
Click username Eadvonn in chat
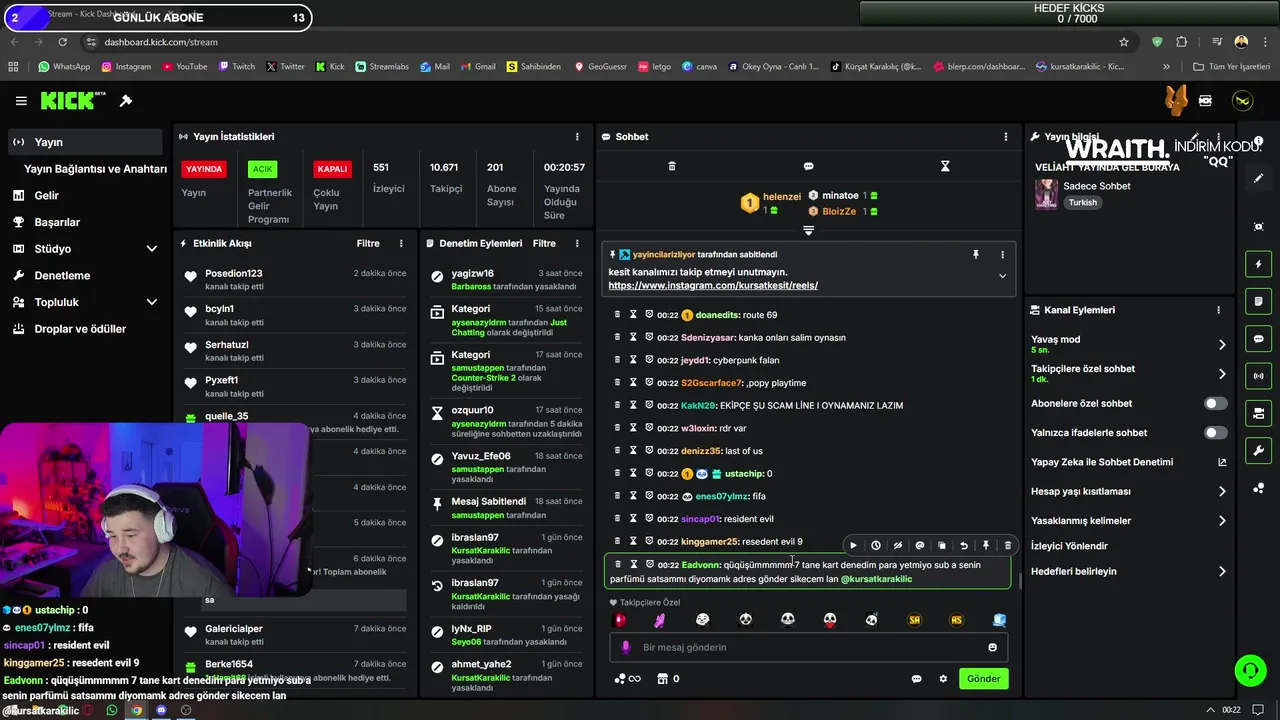700,565
